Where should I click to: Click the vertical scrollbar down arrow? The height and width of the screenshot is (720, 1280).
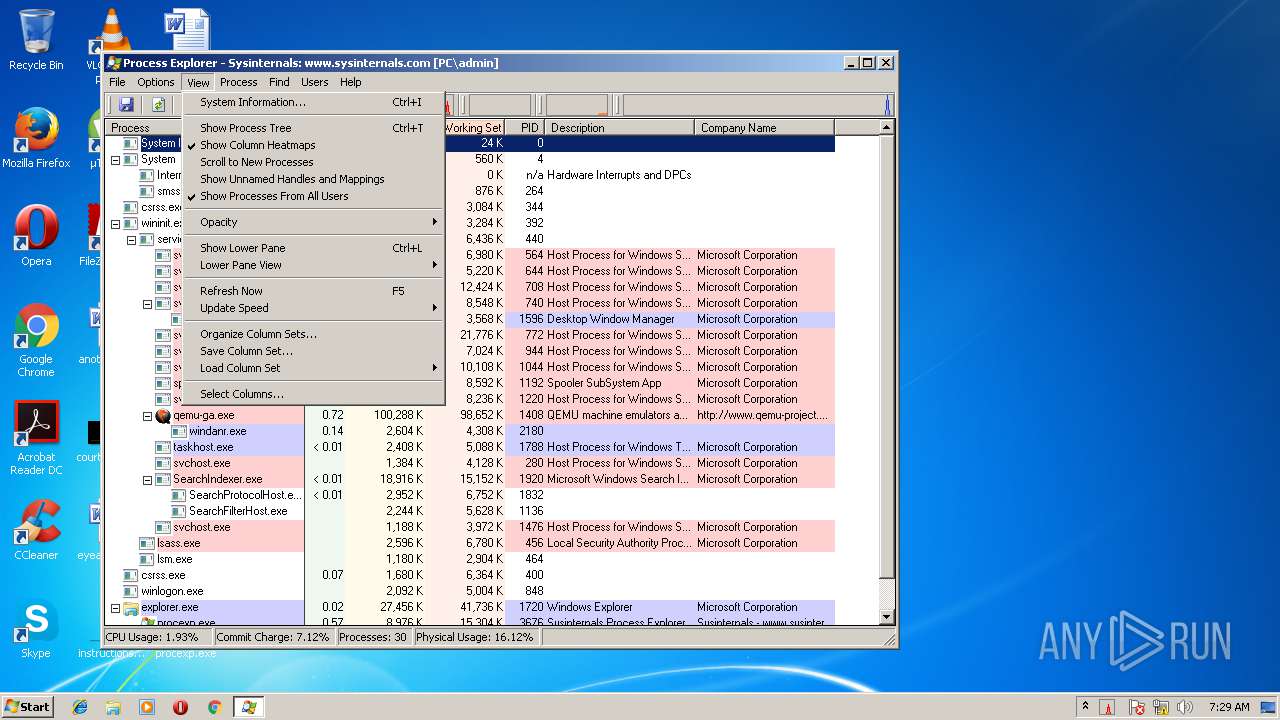coord(886,618)
